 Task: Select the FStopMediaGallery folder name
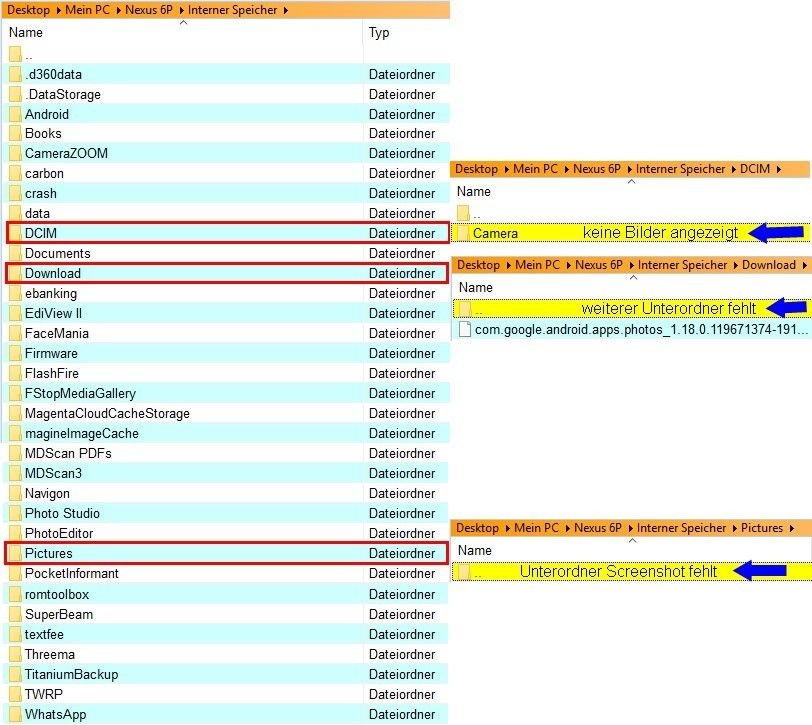coord(80,393)
